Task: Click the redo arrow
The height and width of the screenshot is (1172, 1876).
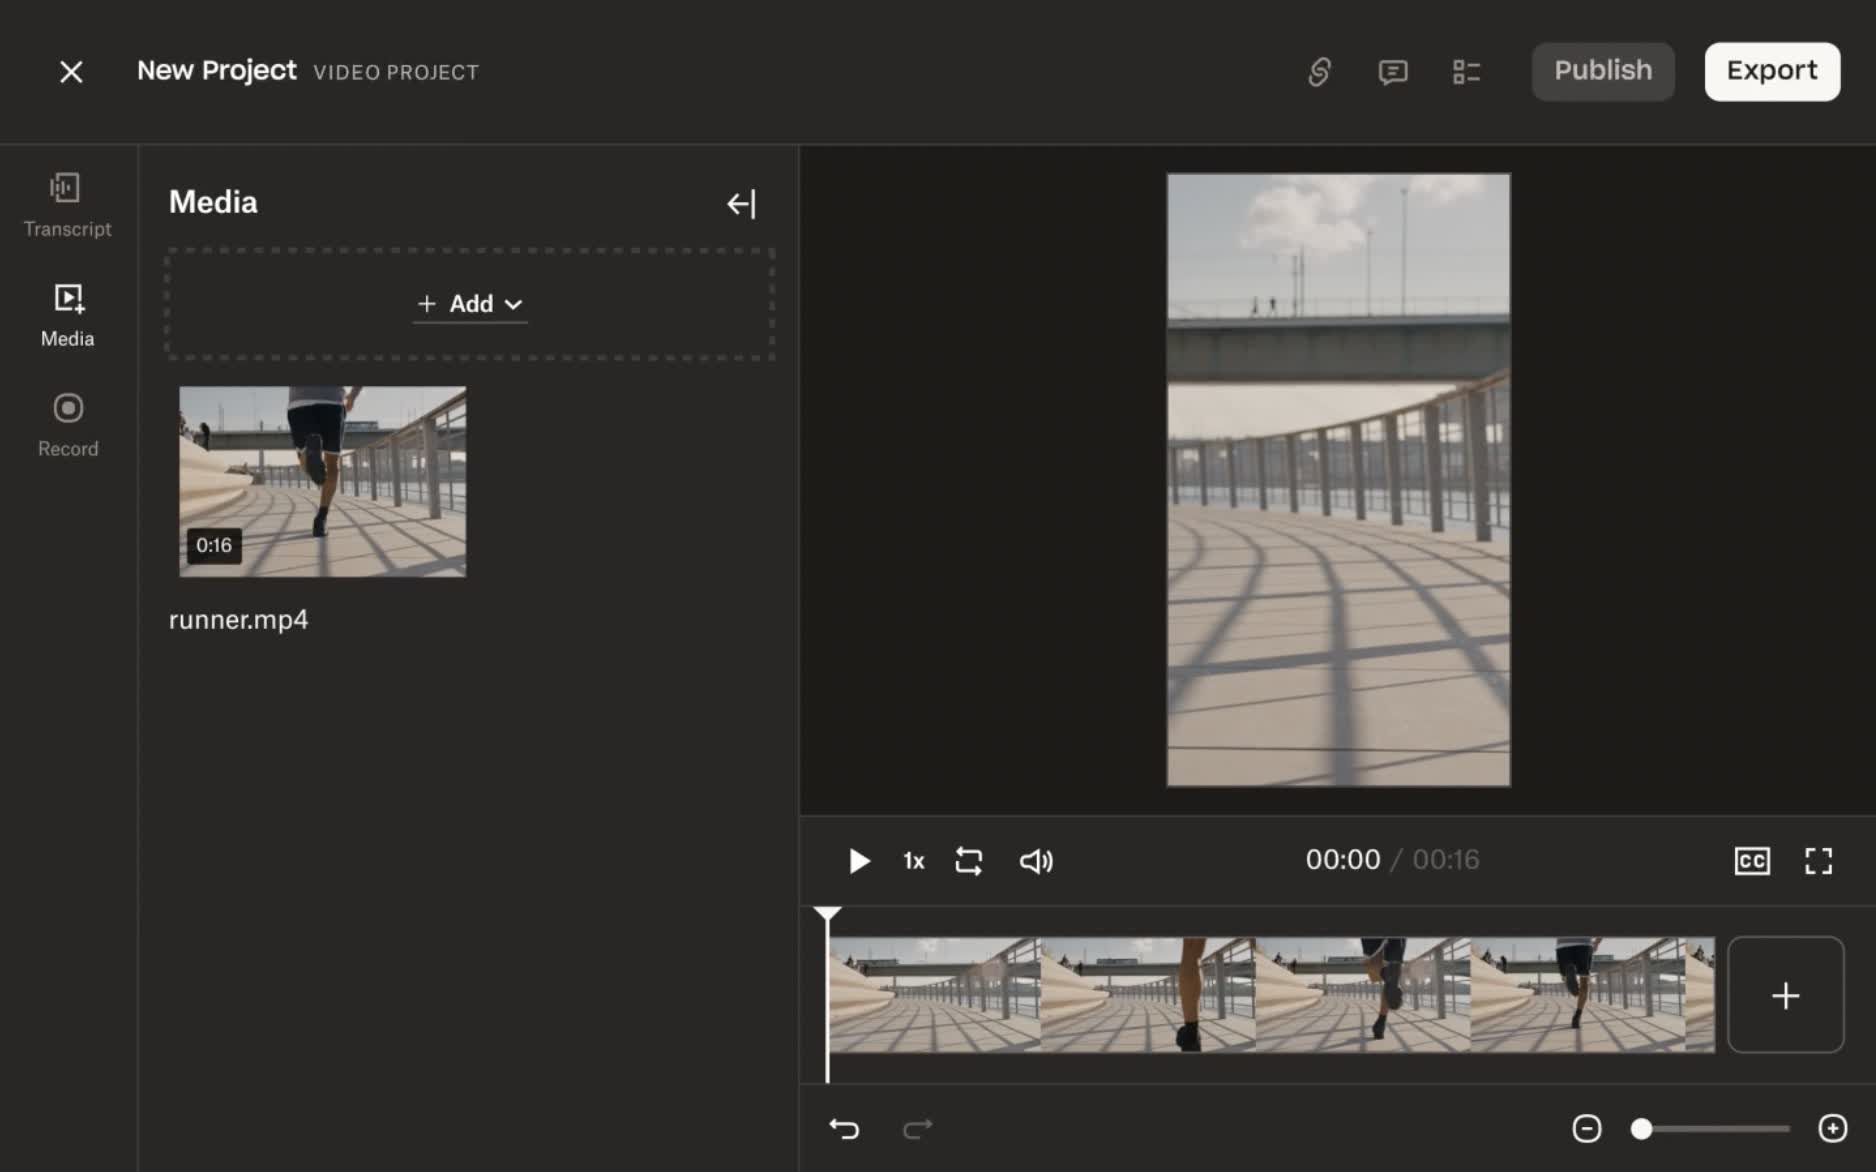Action: tap(917, 1129)
